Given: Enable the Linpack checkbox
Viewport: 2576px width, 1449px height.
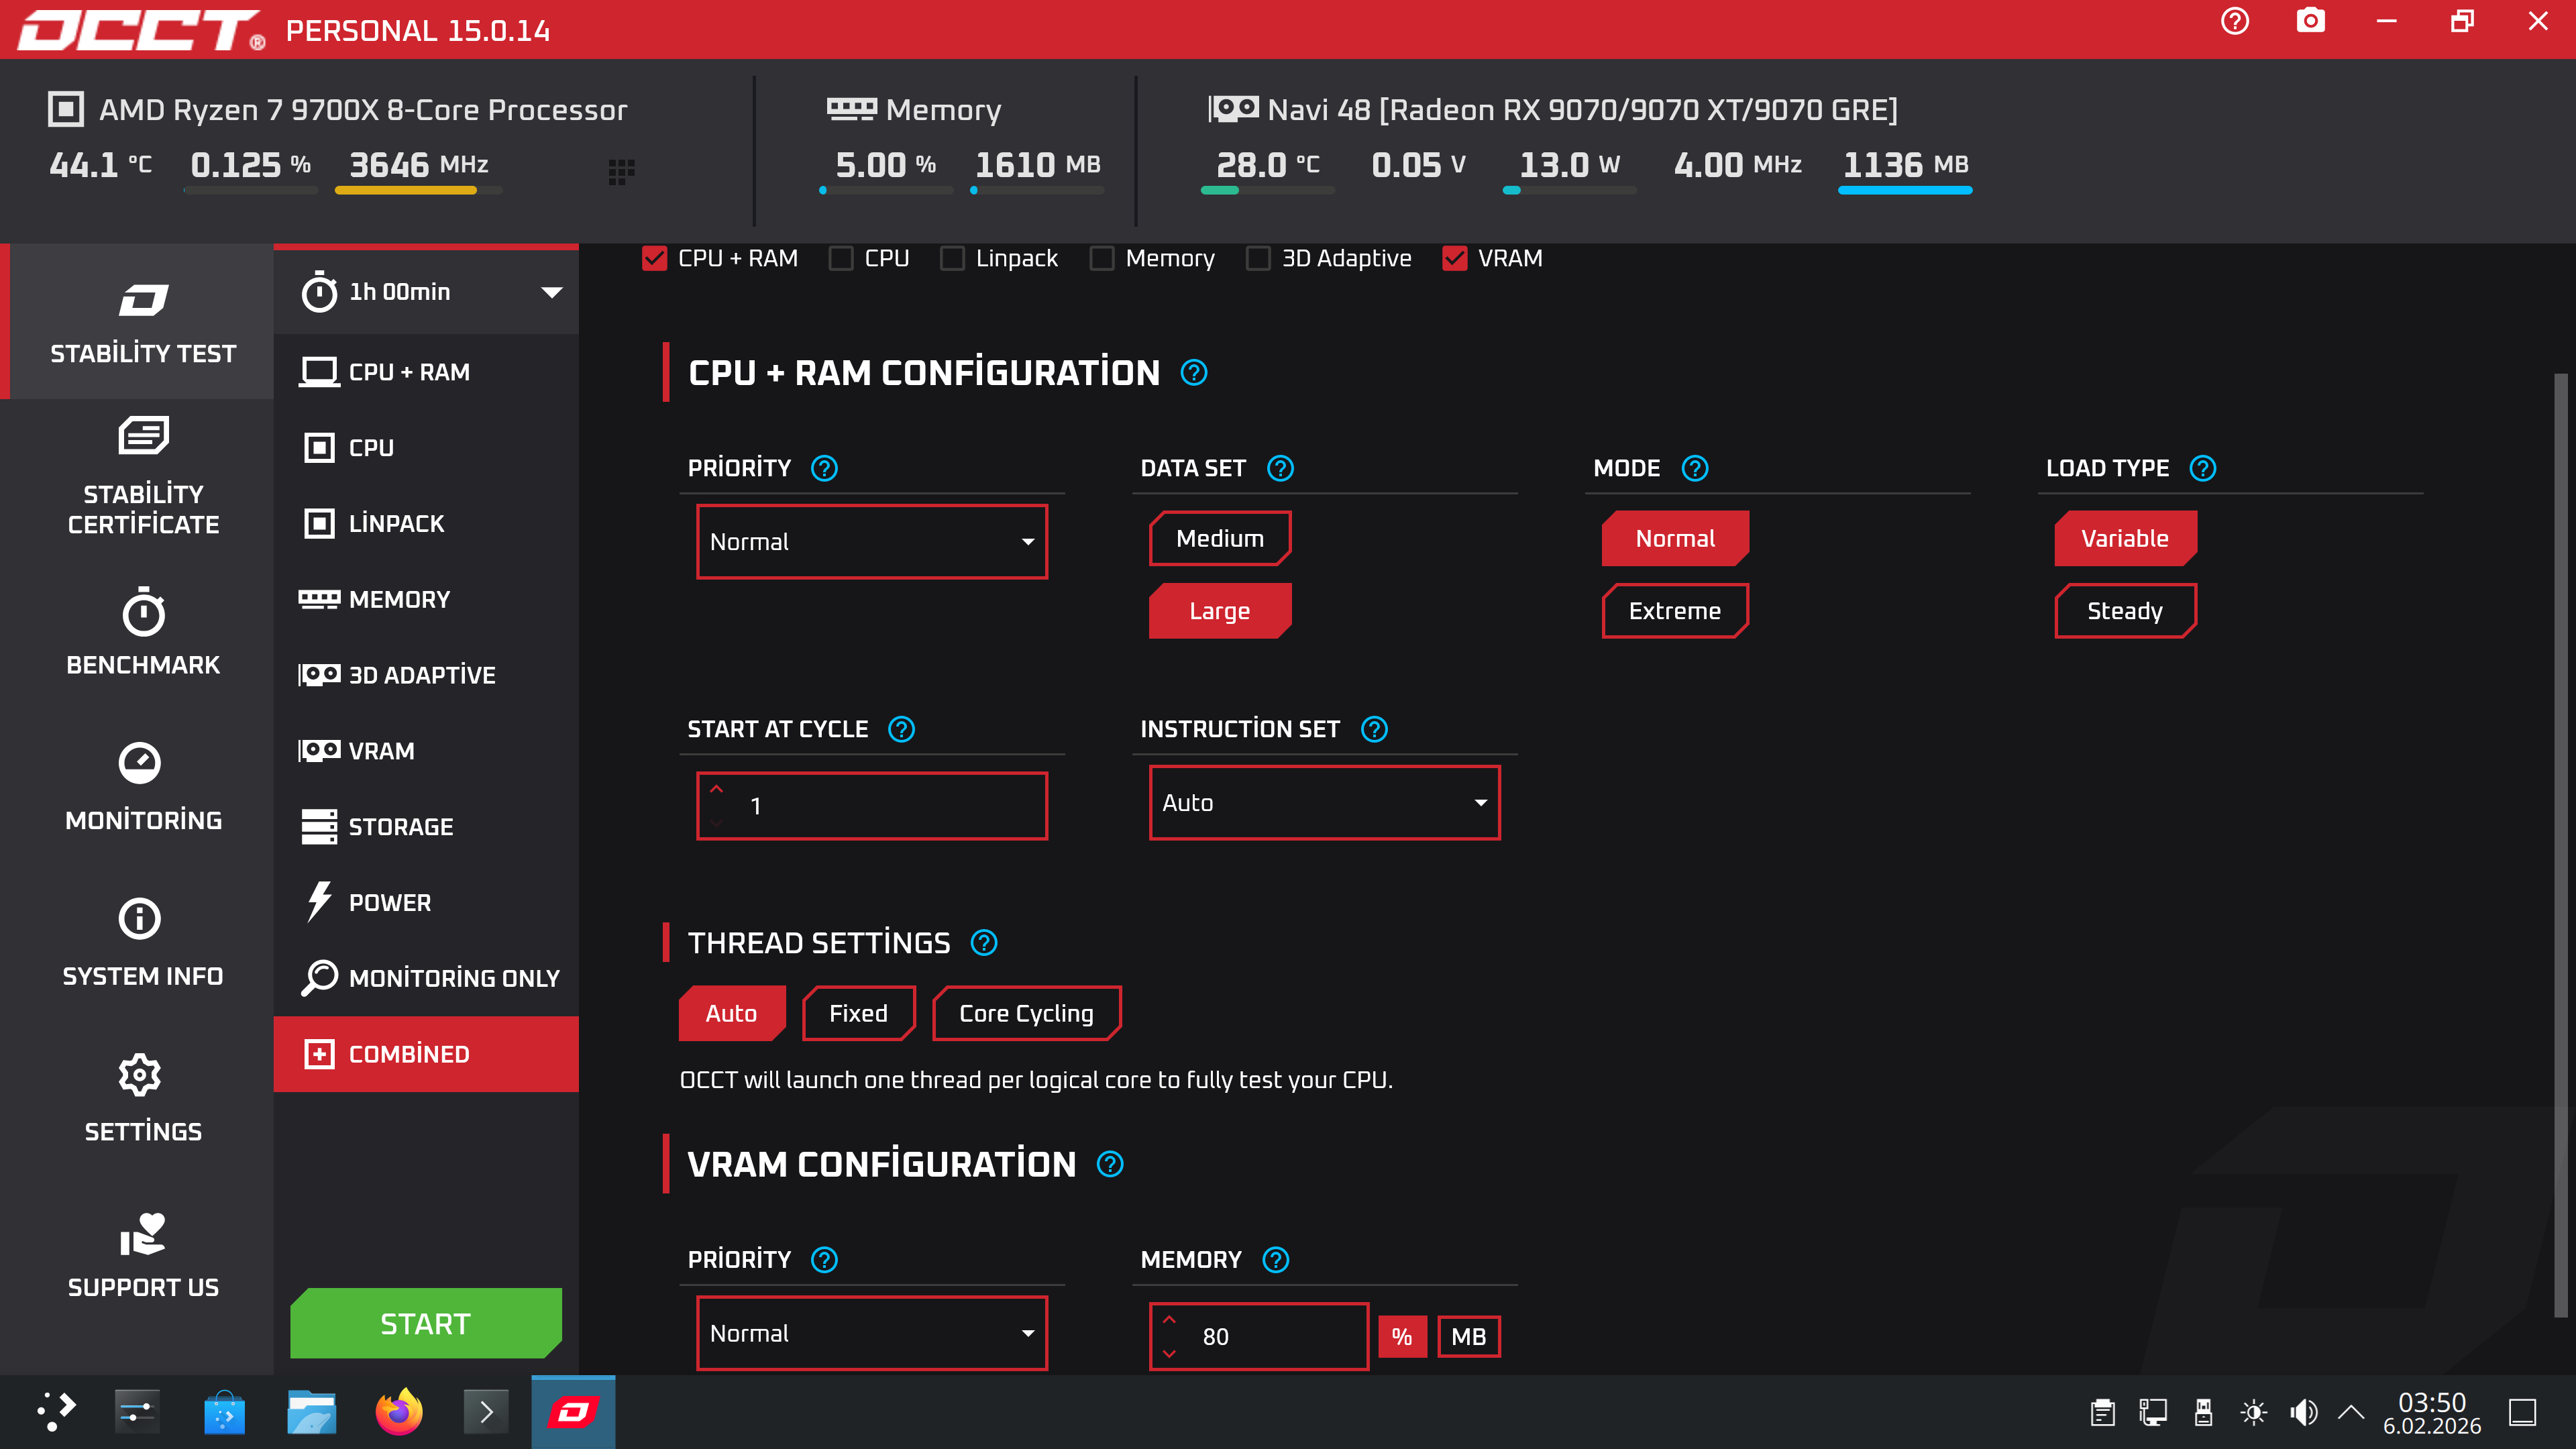Looking at the screenshot, I should 952,258.
